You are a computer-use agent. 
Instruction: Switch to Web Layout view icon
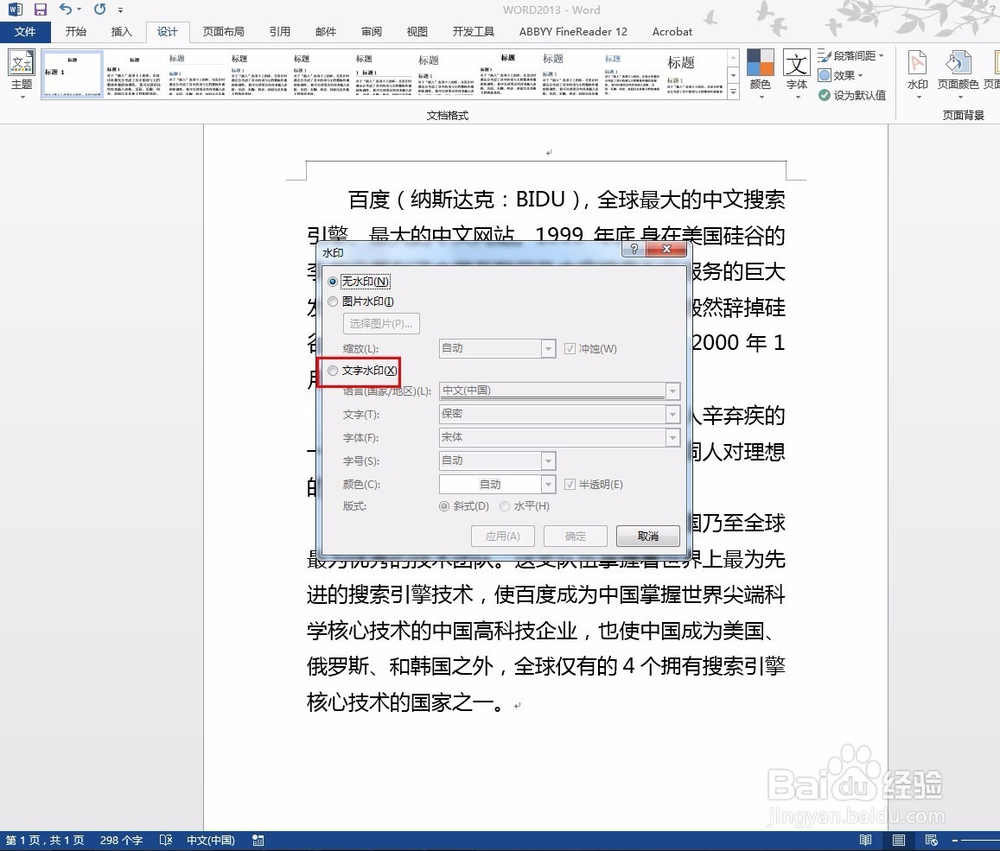[930, 840]
